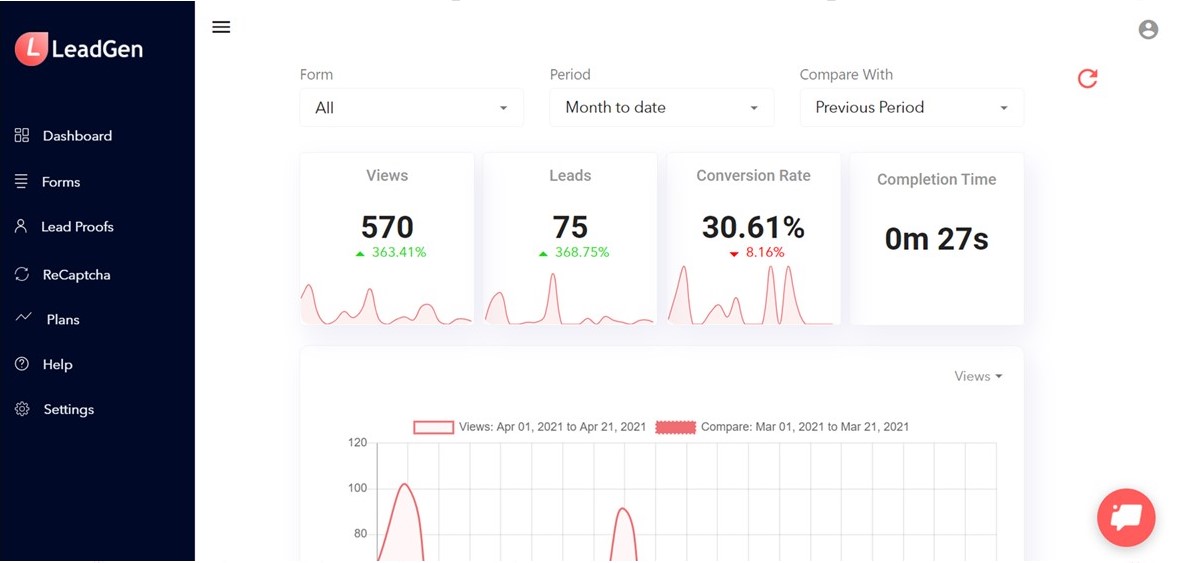The width and height of the screenshot is (1197, 563).
Task: Select the Leads stat card
Action: (570, 238)
